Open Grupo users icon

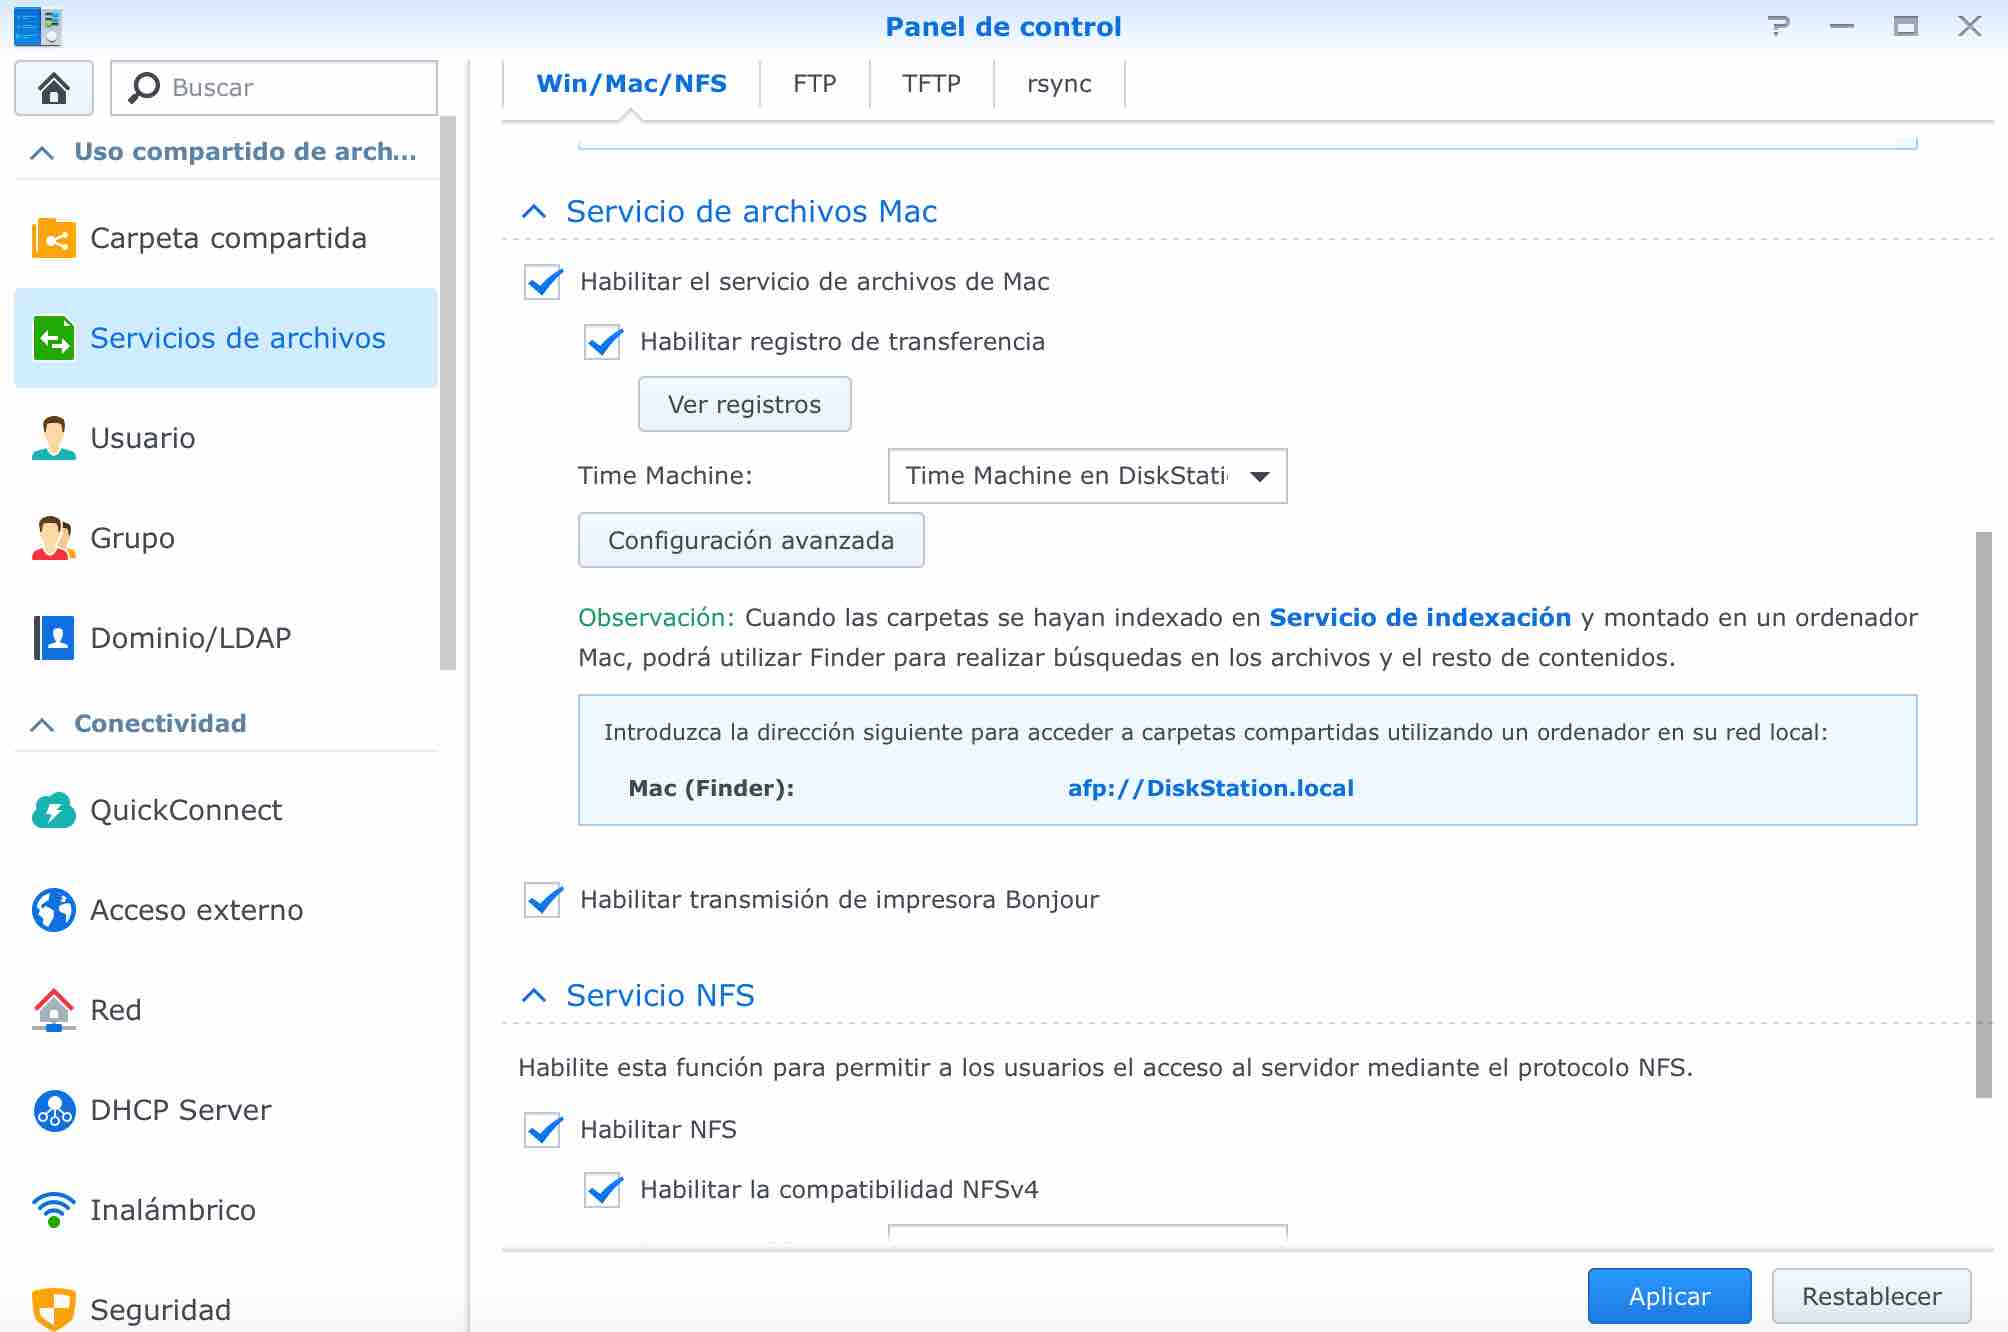(x=54, y=538)
